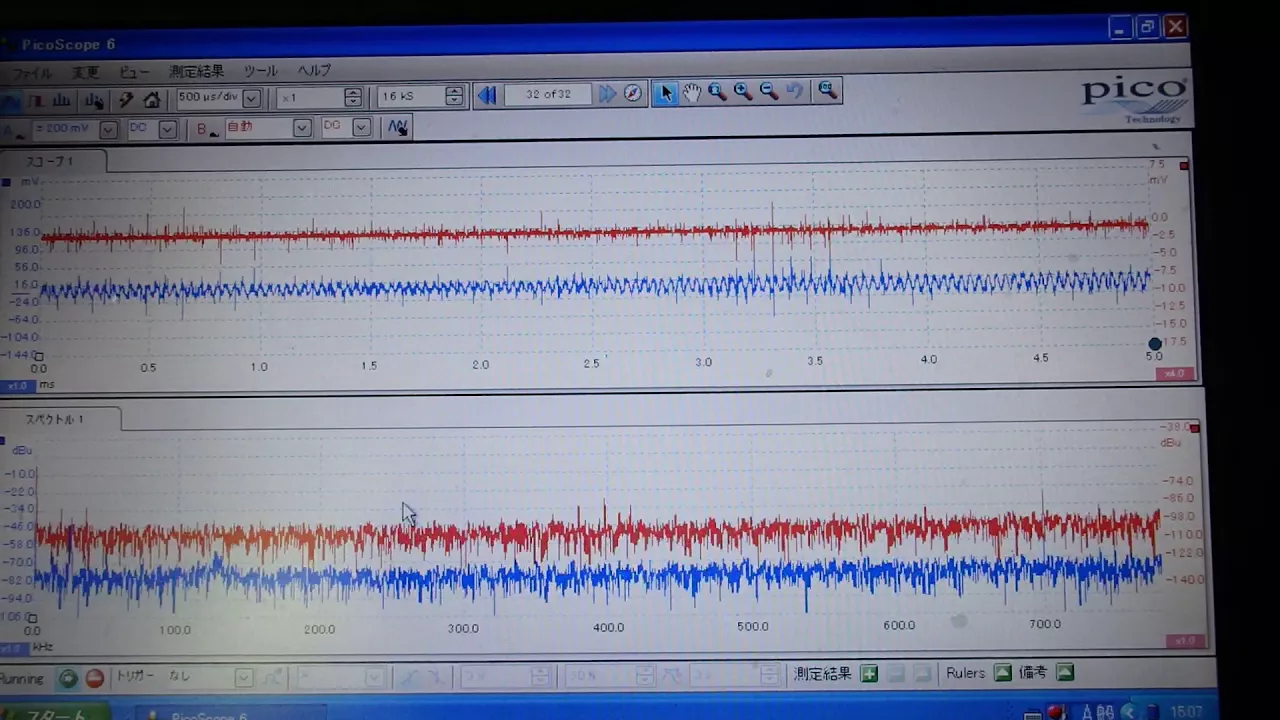
Task: Click red channel B axis marker in scope view
Action: 1184,165
